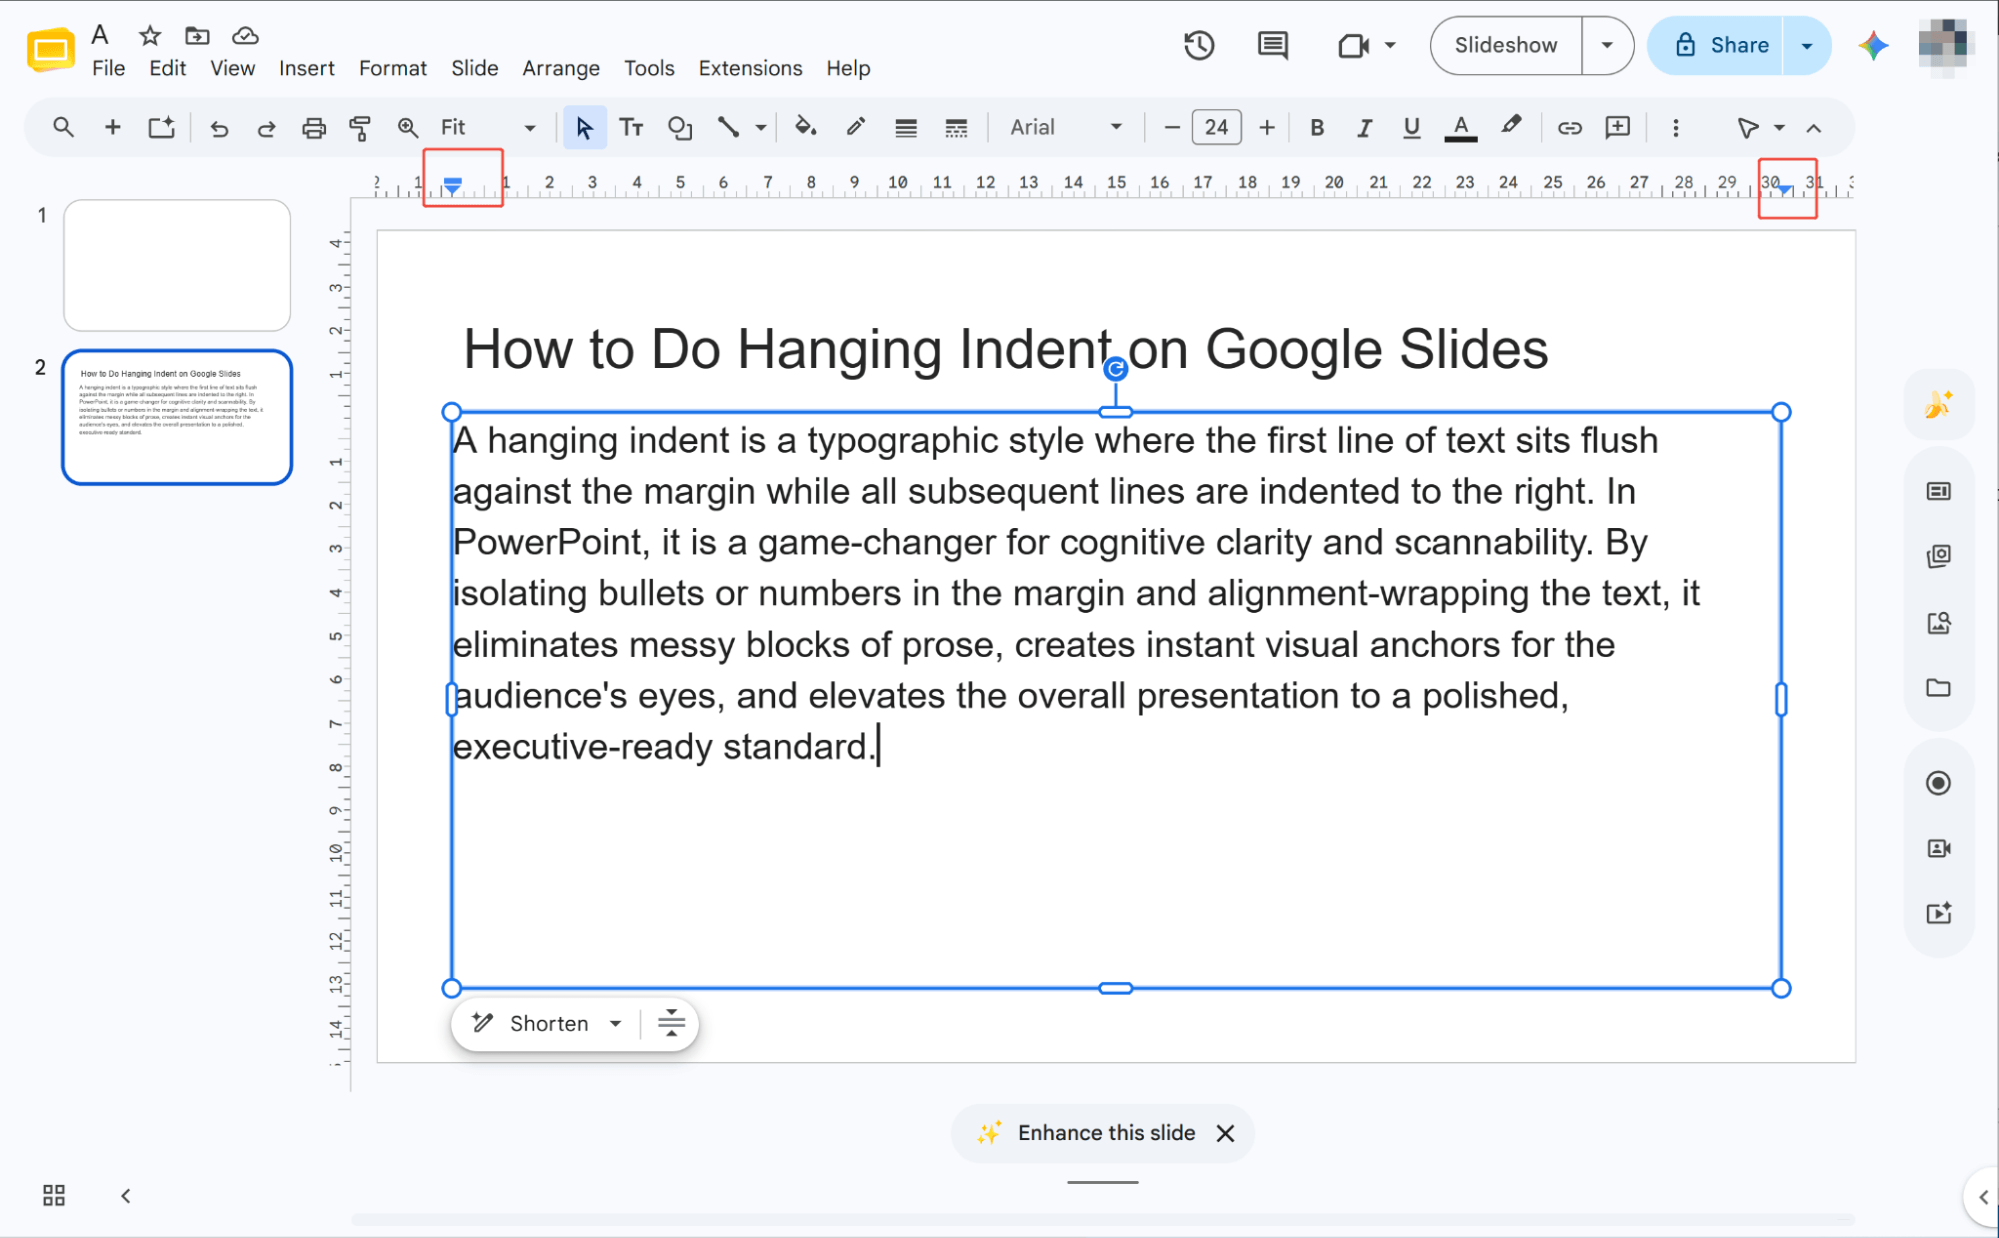
Task: Select the text box tool
Action: pyautogui.click(x=631, y=127)
